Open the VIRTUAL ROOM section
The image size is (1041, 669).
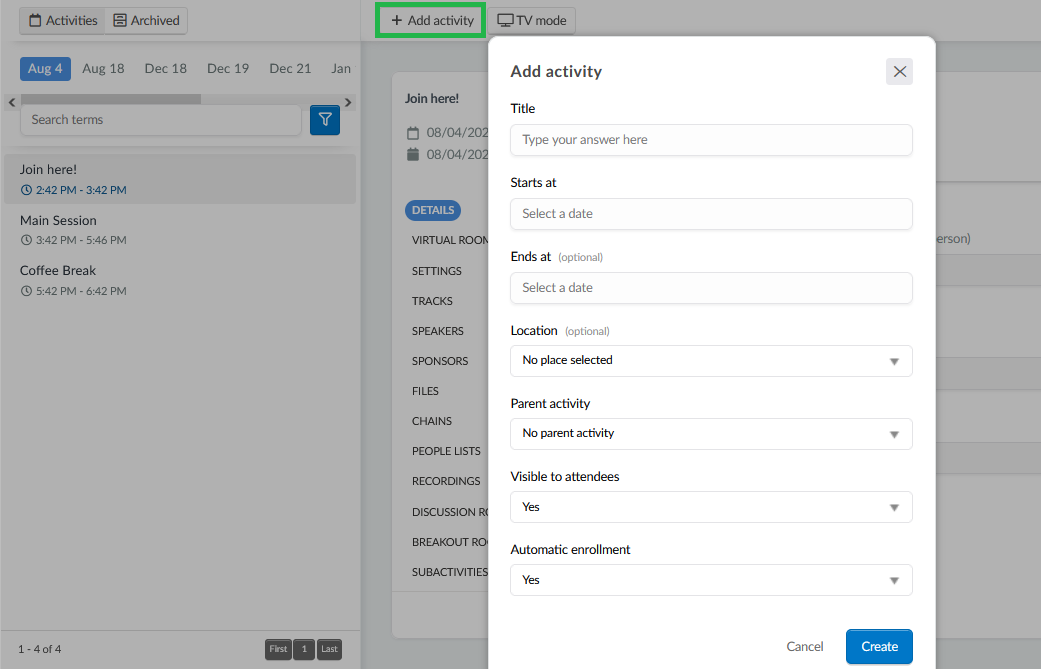point(450,240)
